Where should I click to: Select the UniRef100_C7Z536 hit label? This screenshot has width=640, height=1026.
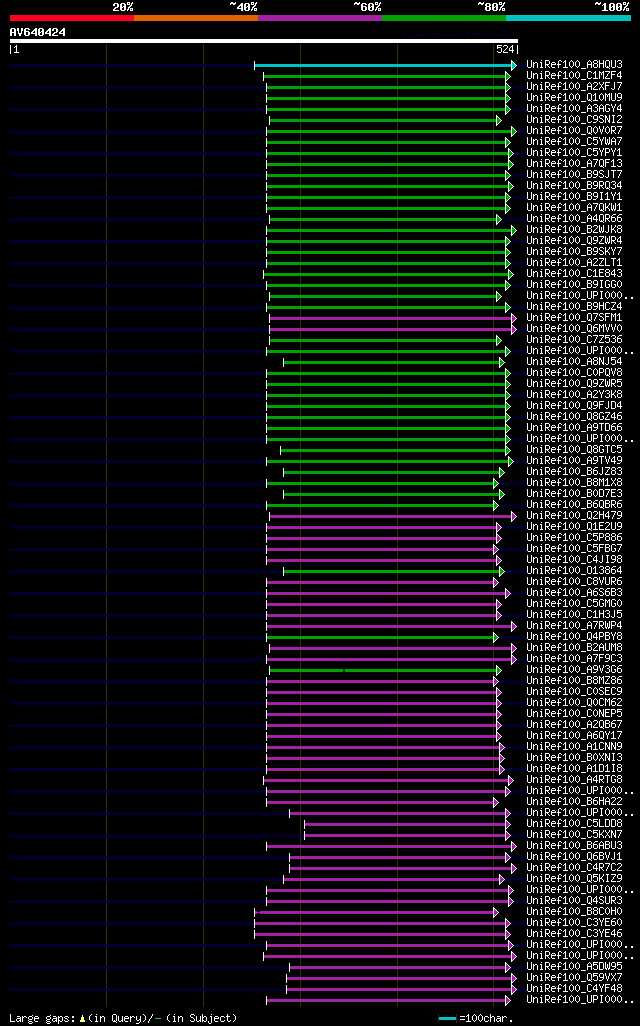(x=575, y=340)
